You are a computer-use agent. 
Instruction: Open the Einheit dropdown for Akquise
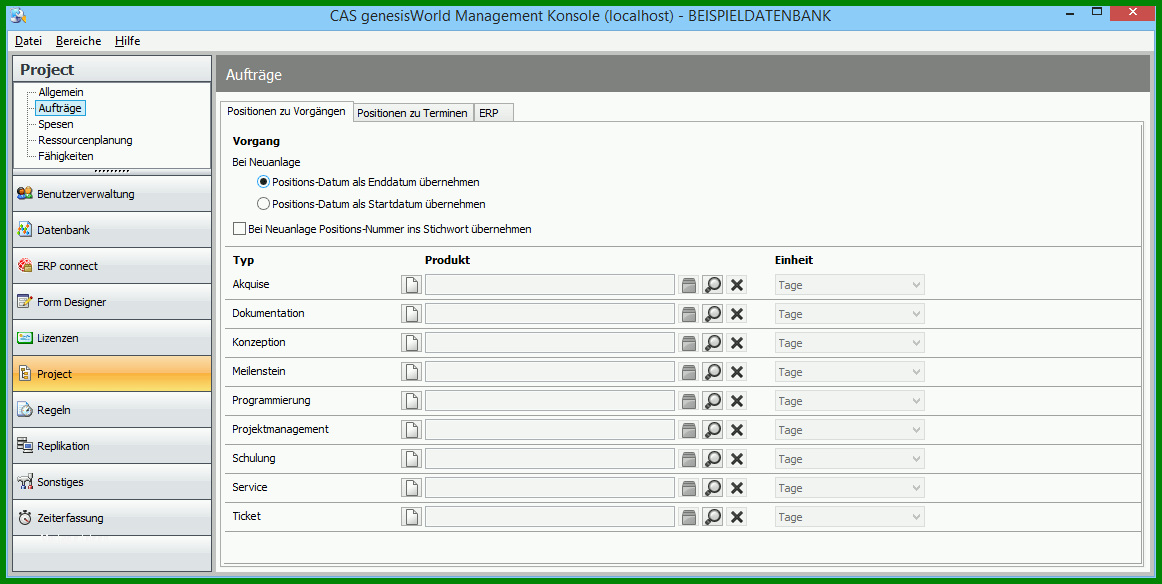(849, 285)
